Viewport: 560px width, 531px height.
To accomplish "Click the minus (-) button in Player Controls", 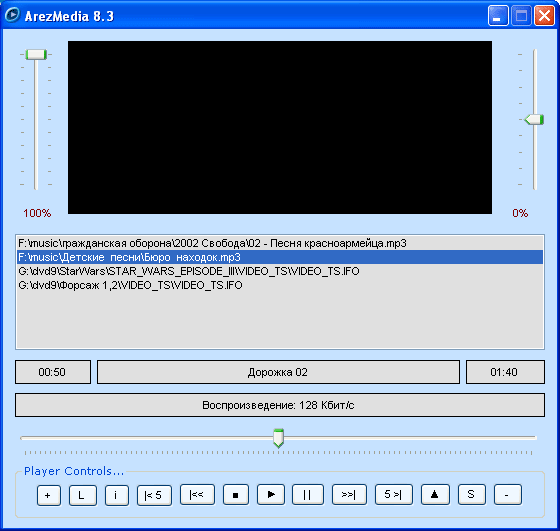I will (508, 495).
